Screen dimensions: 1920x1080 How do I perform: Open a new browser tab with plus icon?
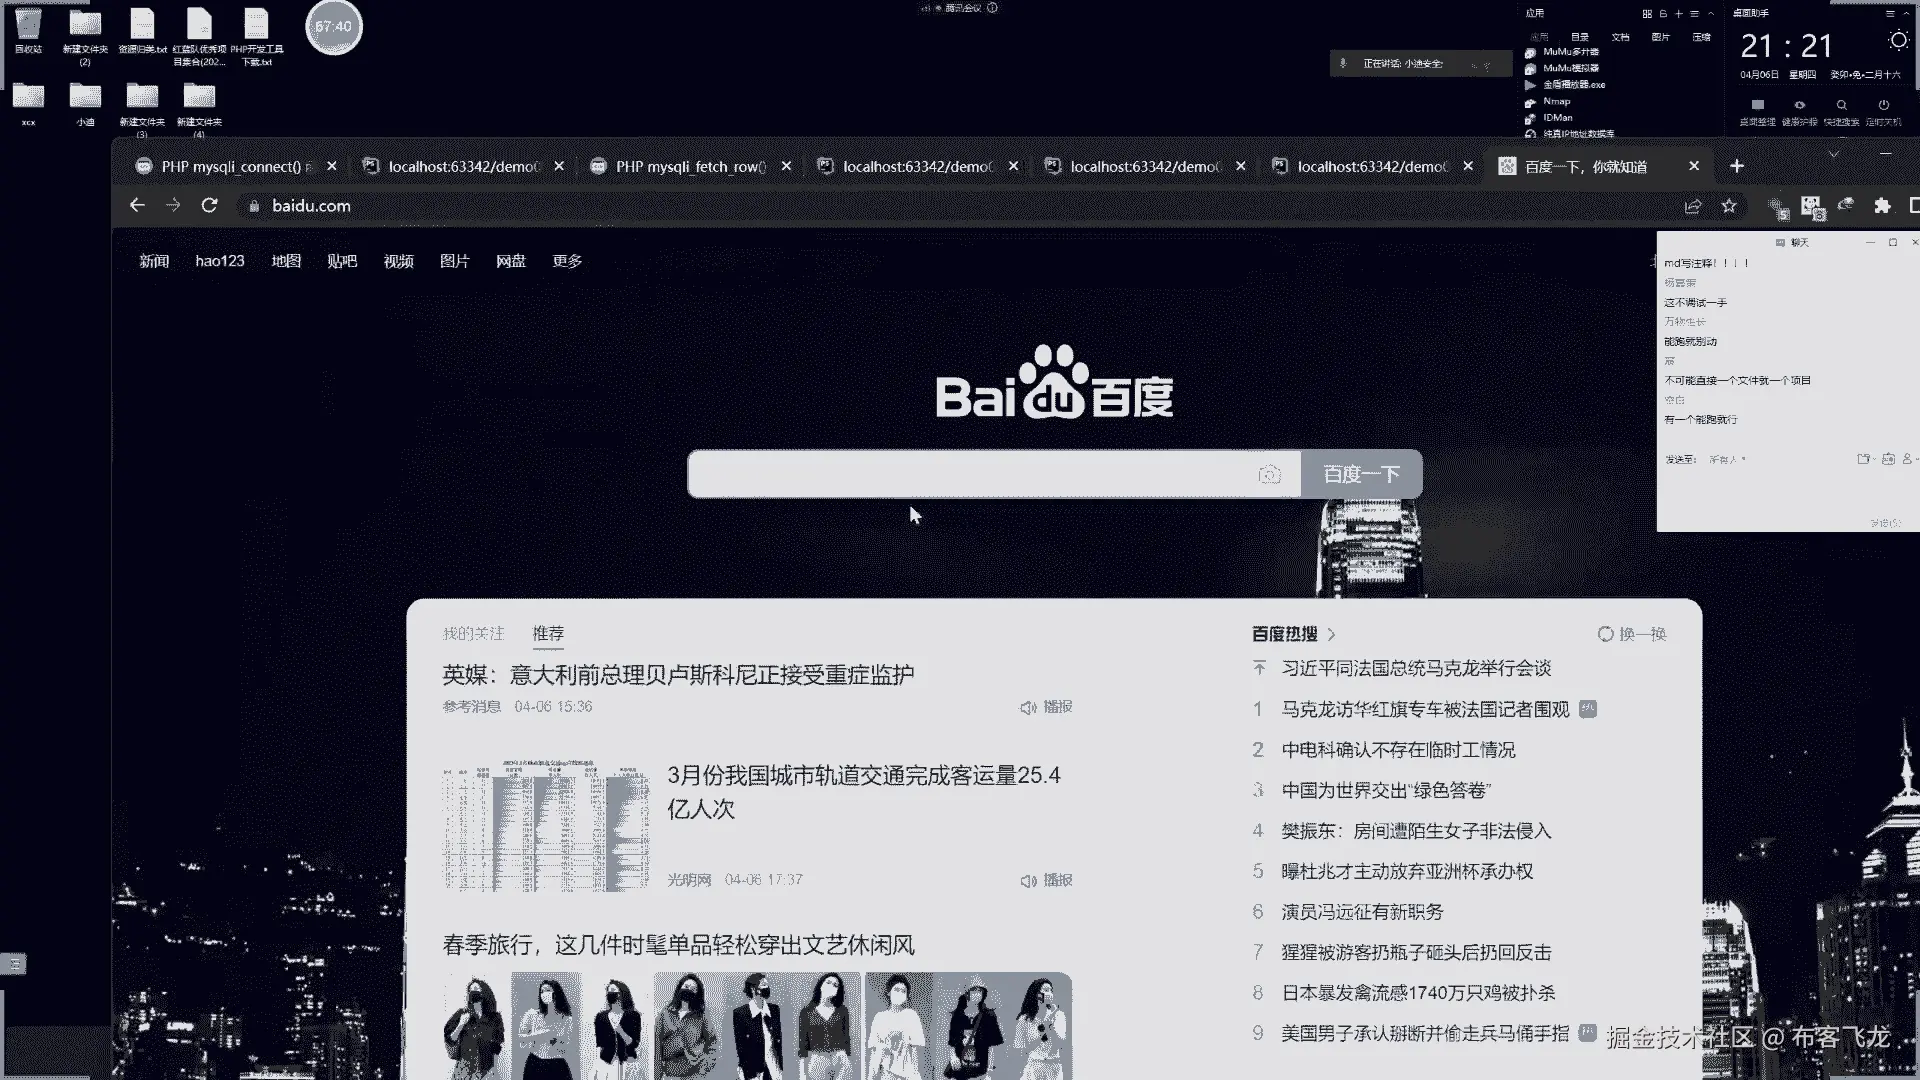coord(1737,166)
